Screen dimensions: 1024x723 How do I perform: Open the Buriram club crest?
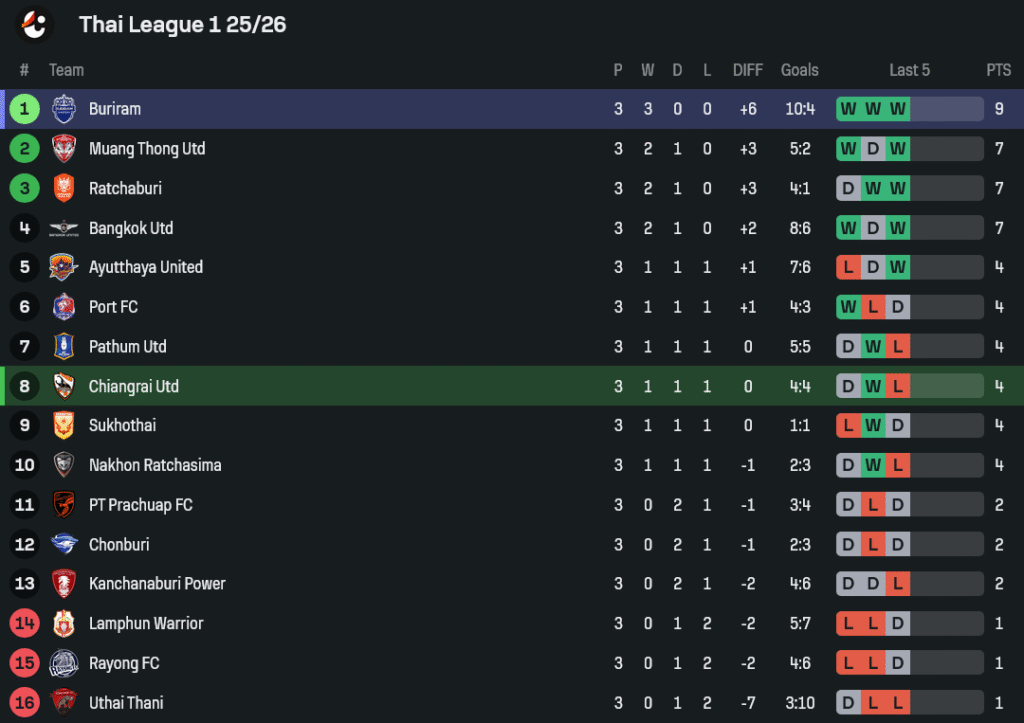pos(64,109)
